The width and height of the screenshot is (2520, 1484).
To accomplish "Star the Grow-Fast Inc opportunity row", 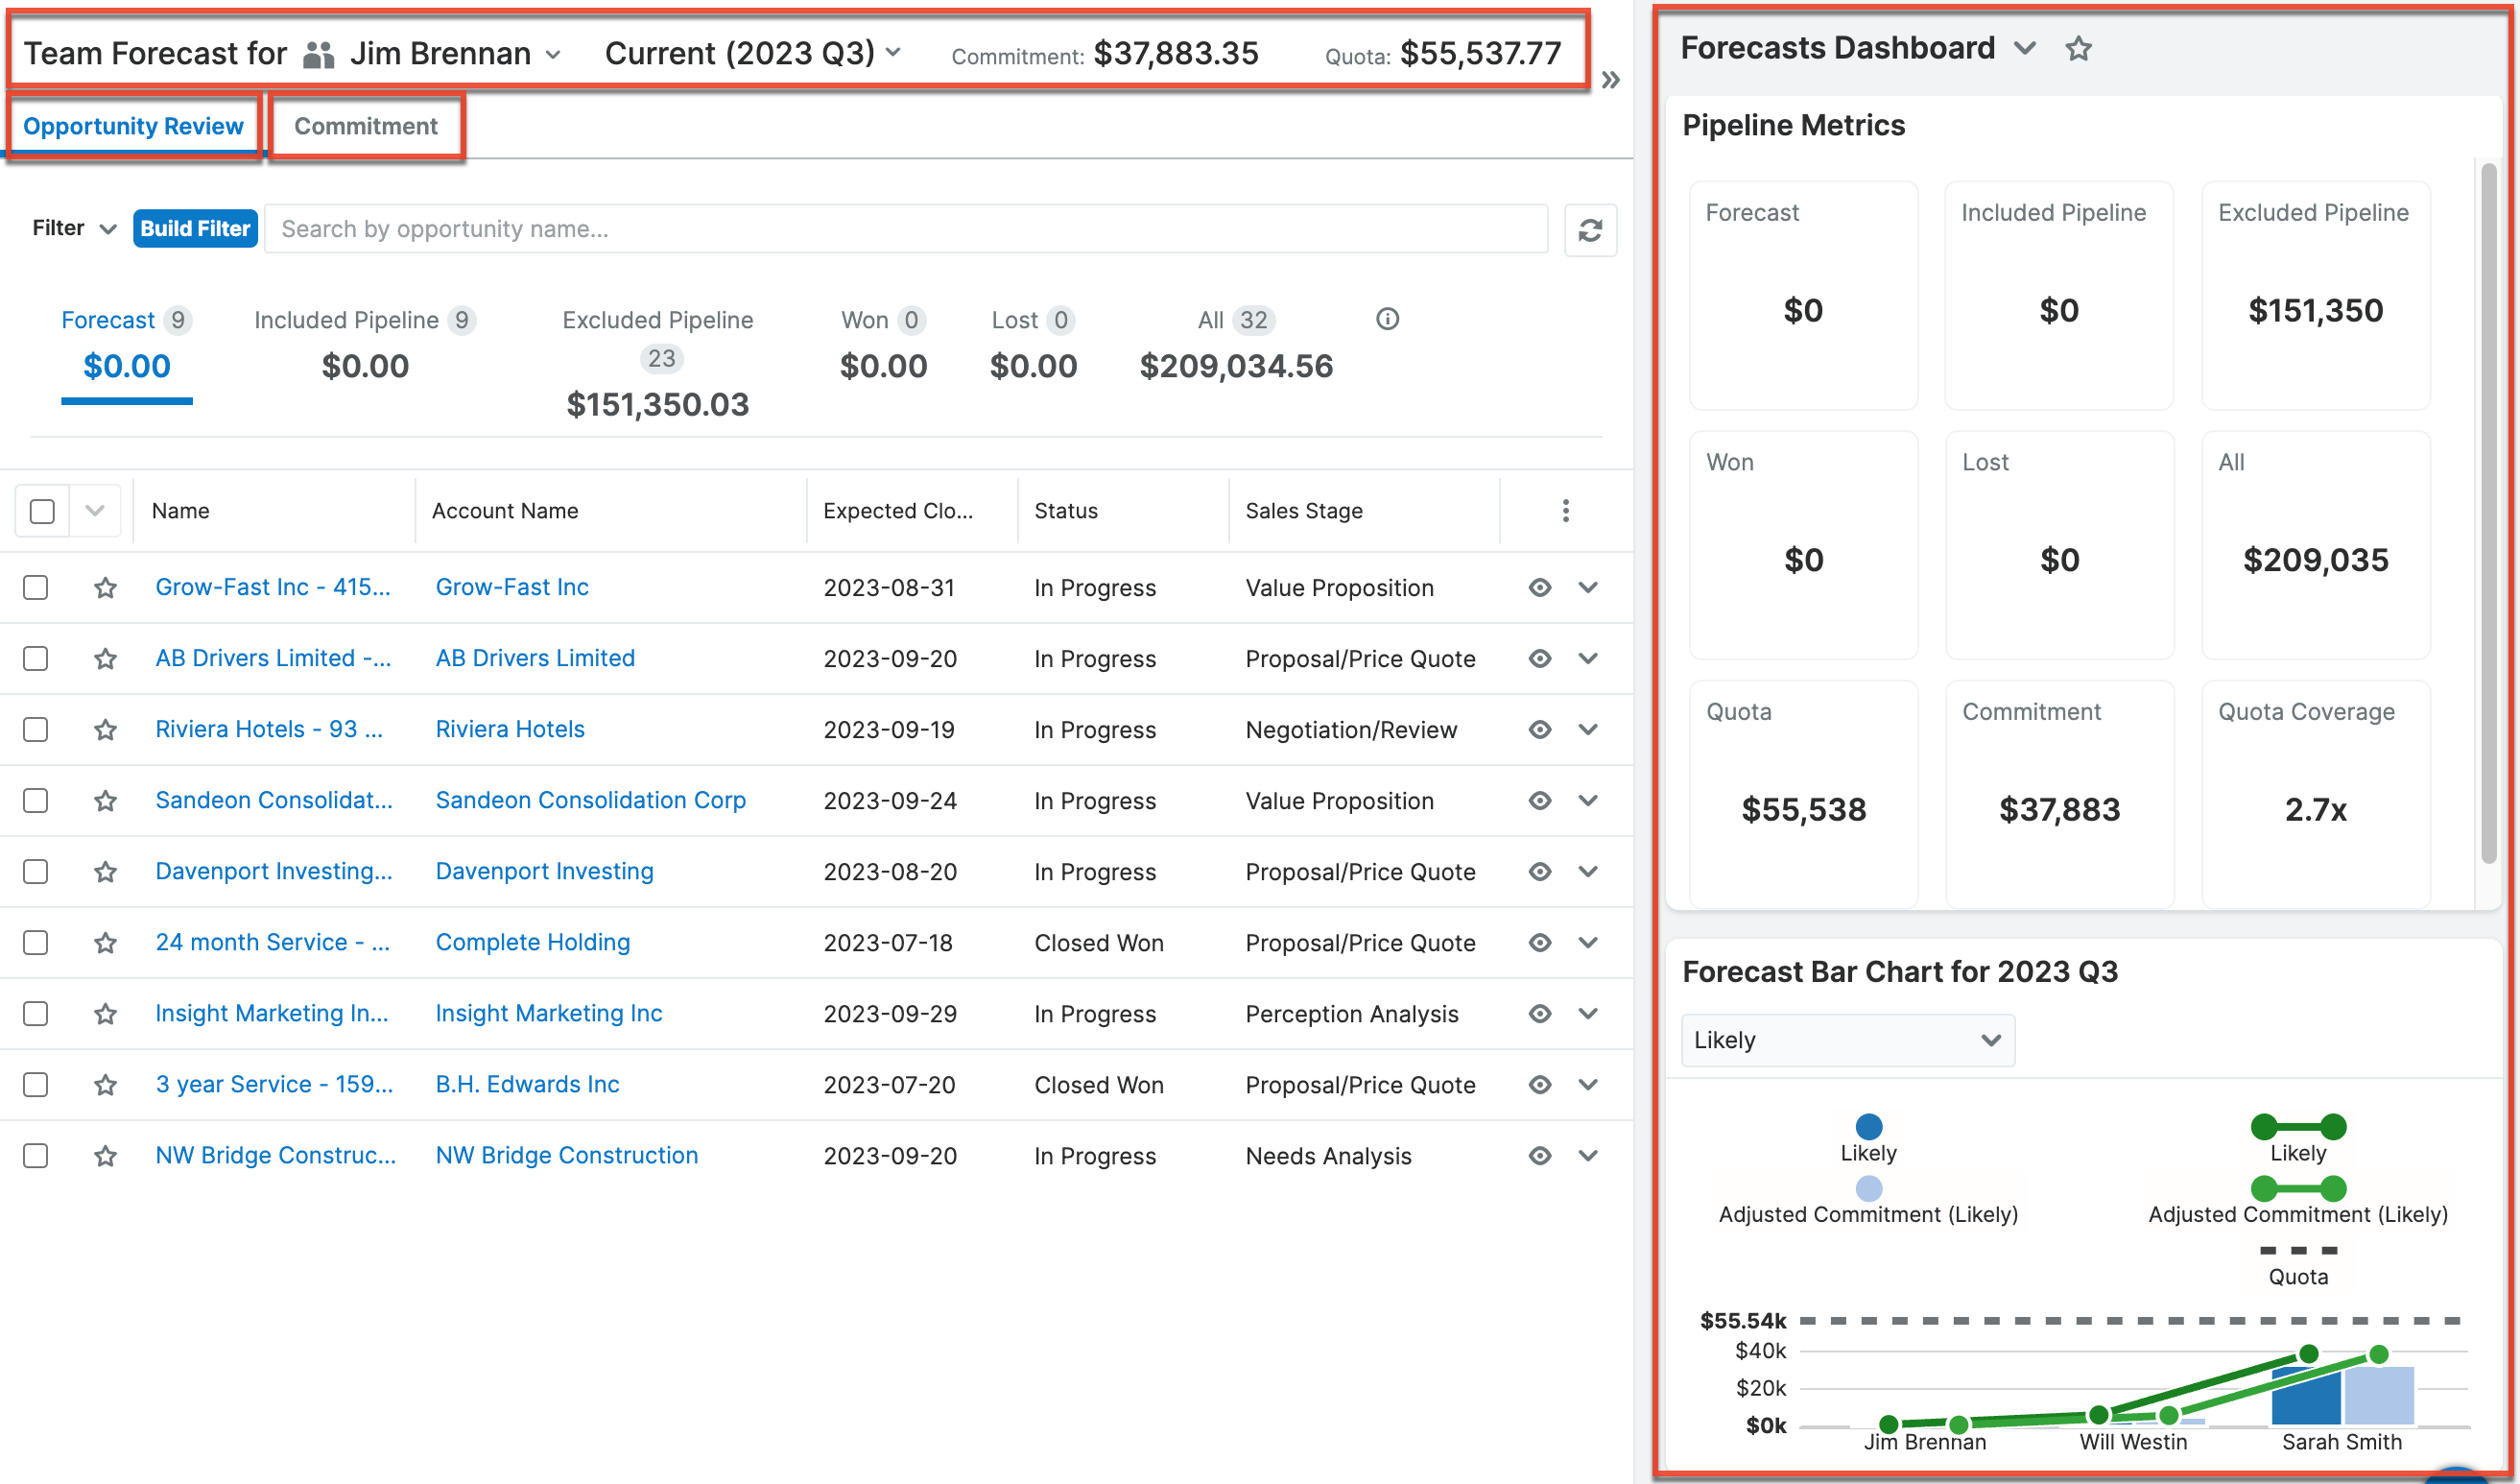I will [105, 588].
